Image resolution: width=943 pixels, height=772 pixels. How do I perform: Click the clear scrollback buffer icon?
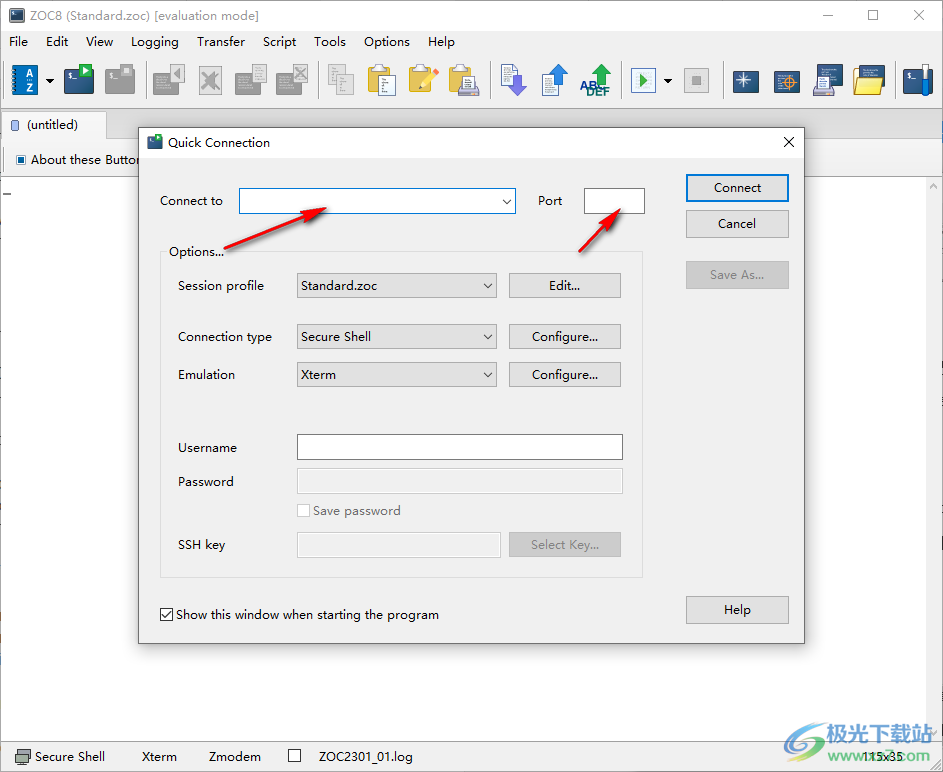292,79
